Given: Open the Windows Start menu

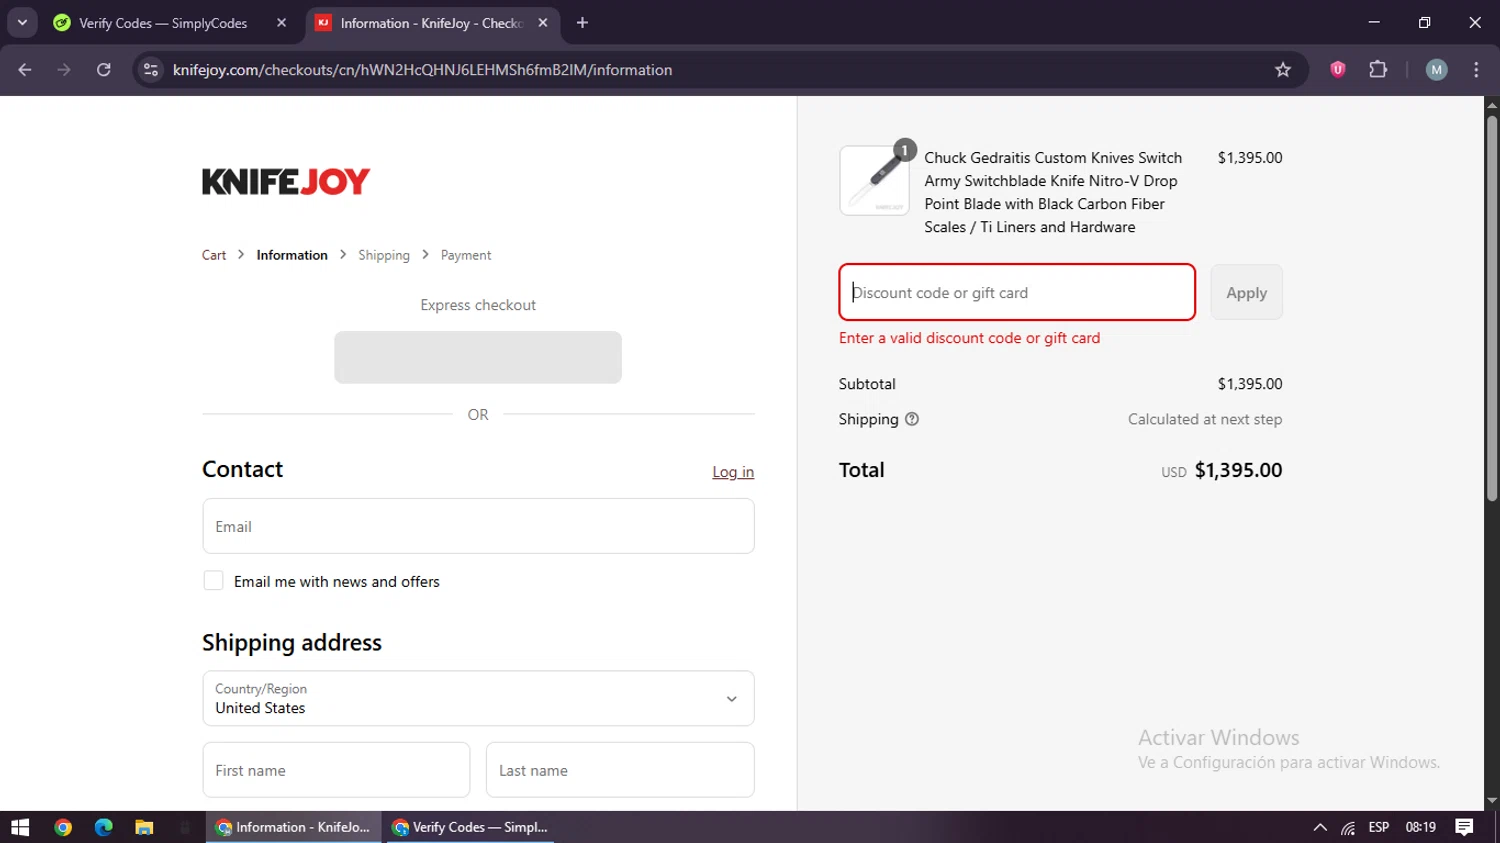Looking at the screenshot, I should tap(20, 827).
